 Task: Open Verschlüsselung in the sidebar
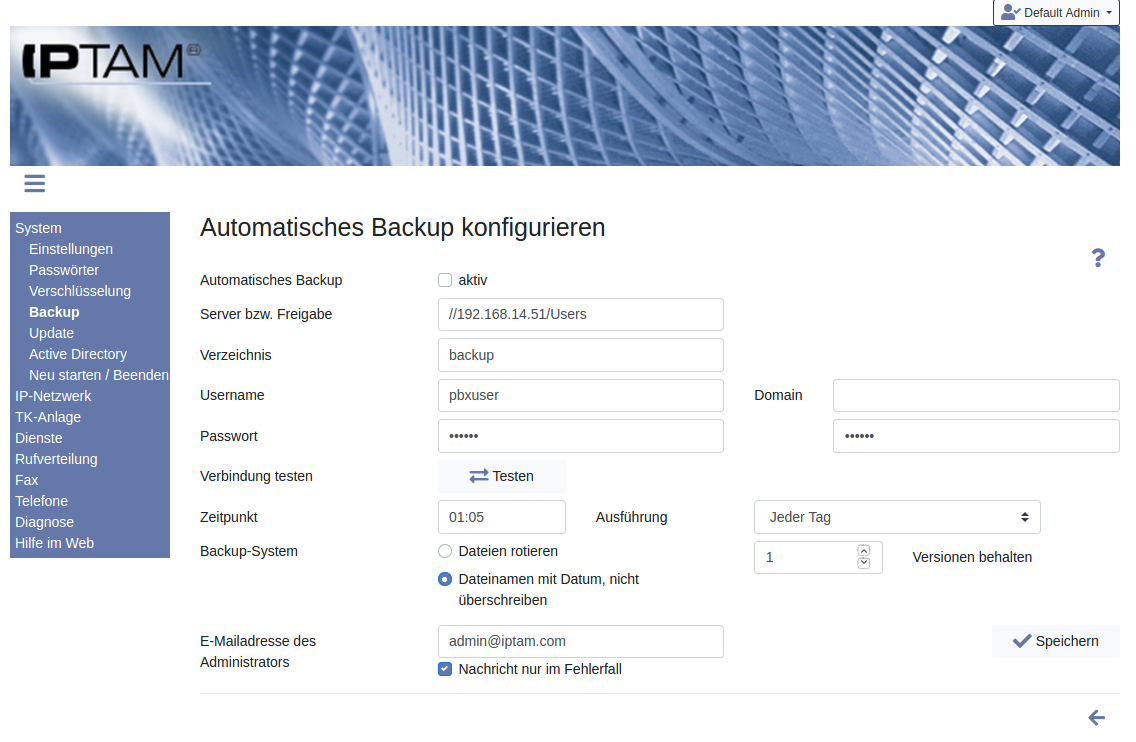pos(80,291)
